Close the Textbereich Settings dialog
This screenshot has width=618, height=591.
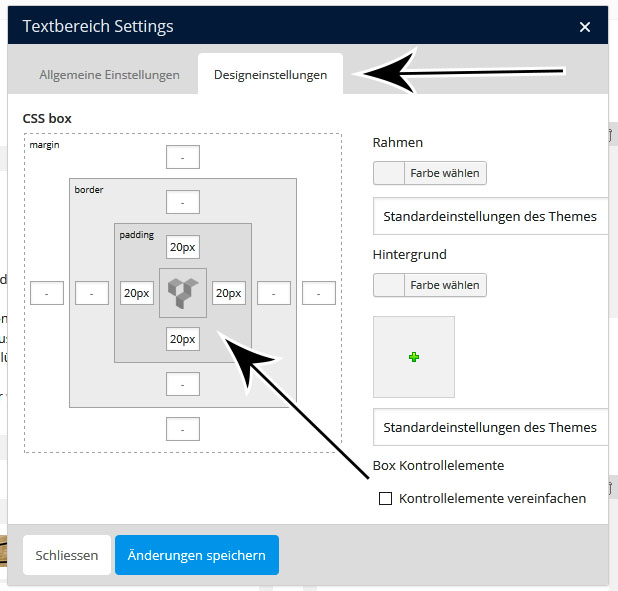585,27
